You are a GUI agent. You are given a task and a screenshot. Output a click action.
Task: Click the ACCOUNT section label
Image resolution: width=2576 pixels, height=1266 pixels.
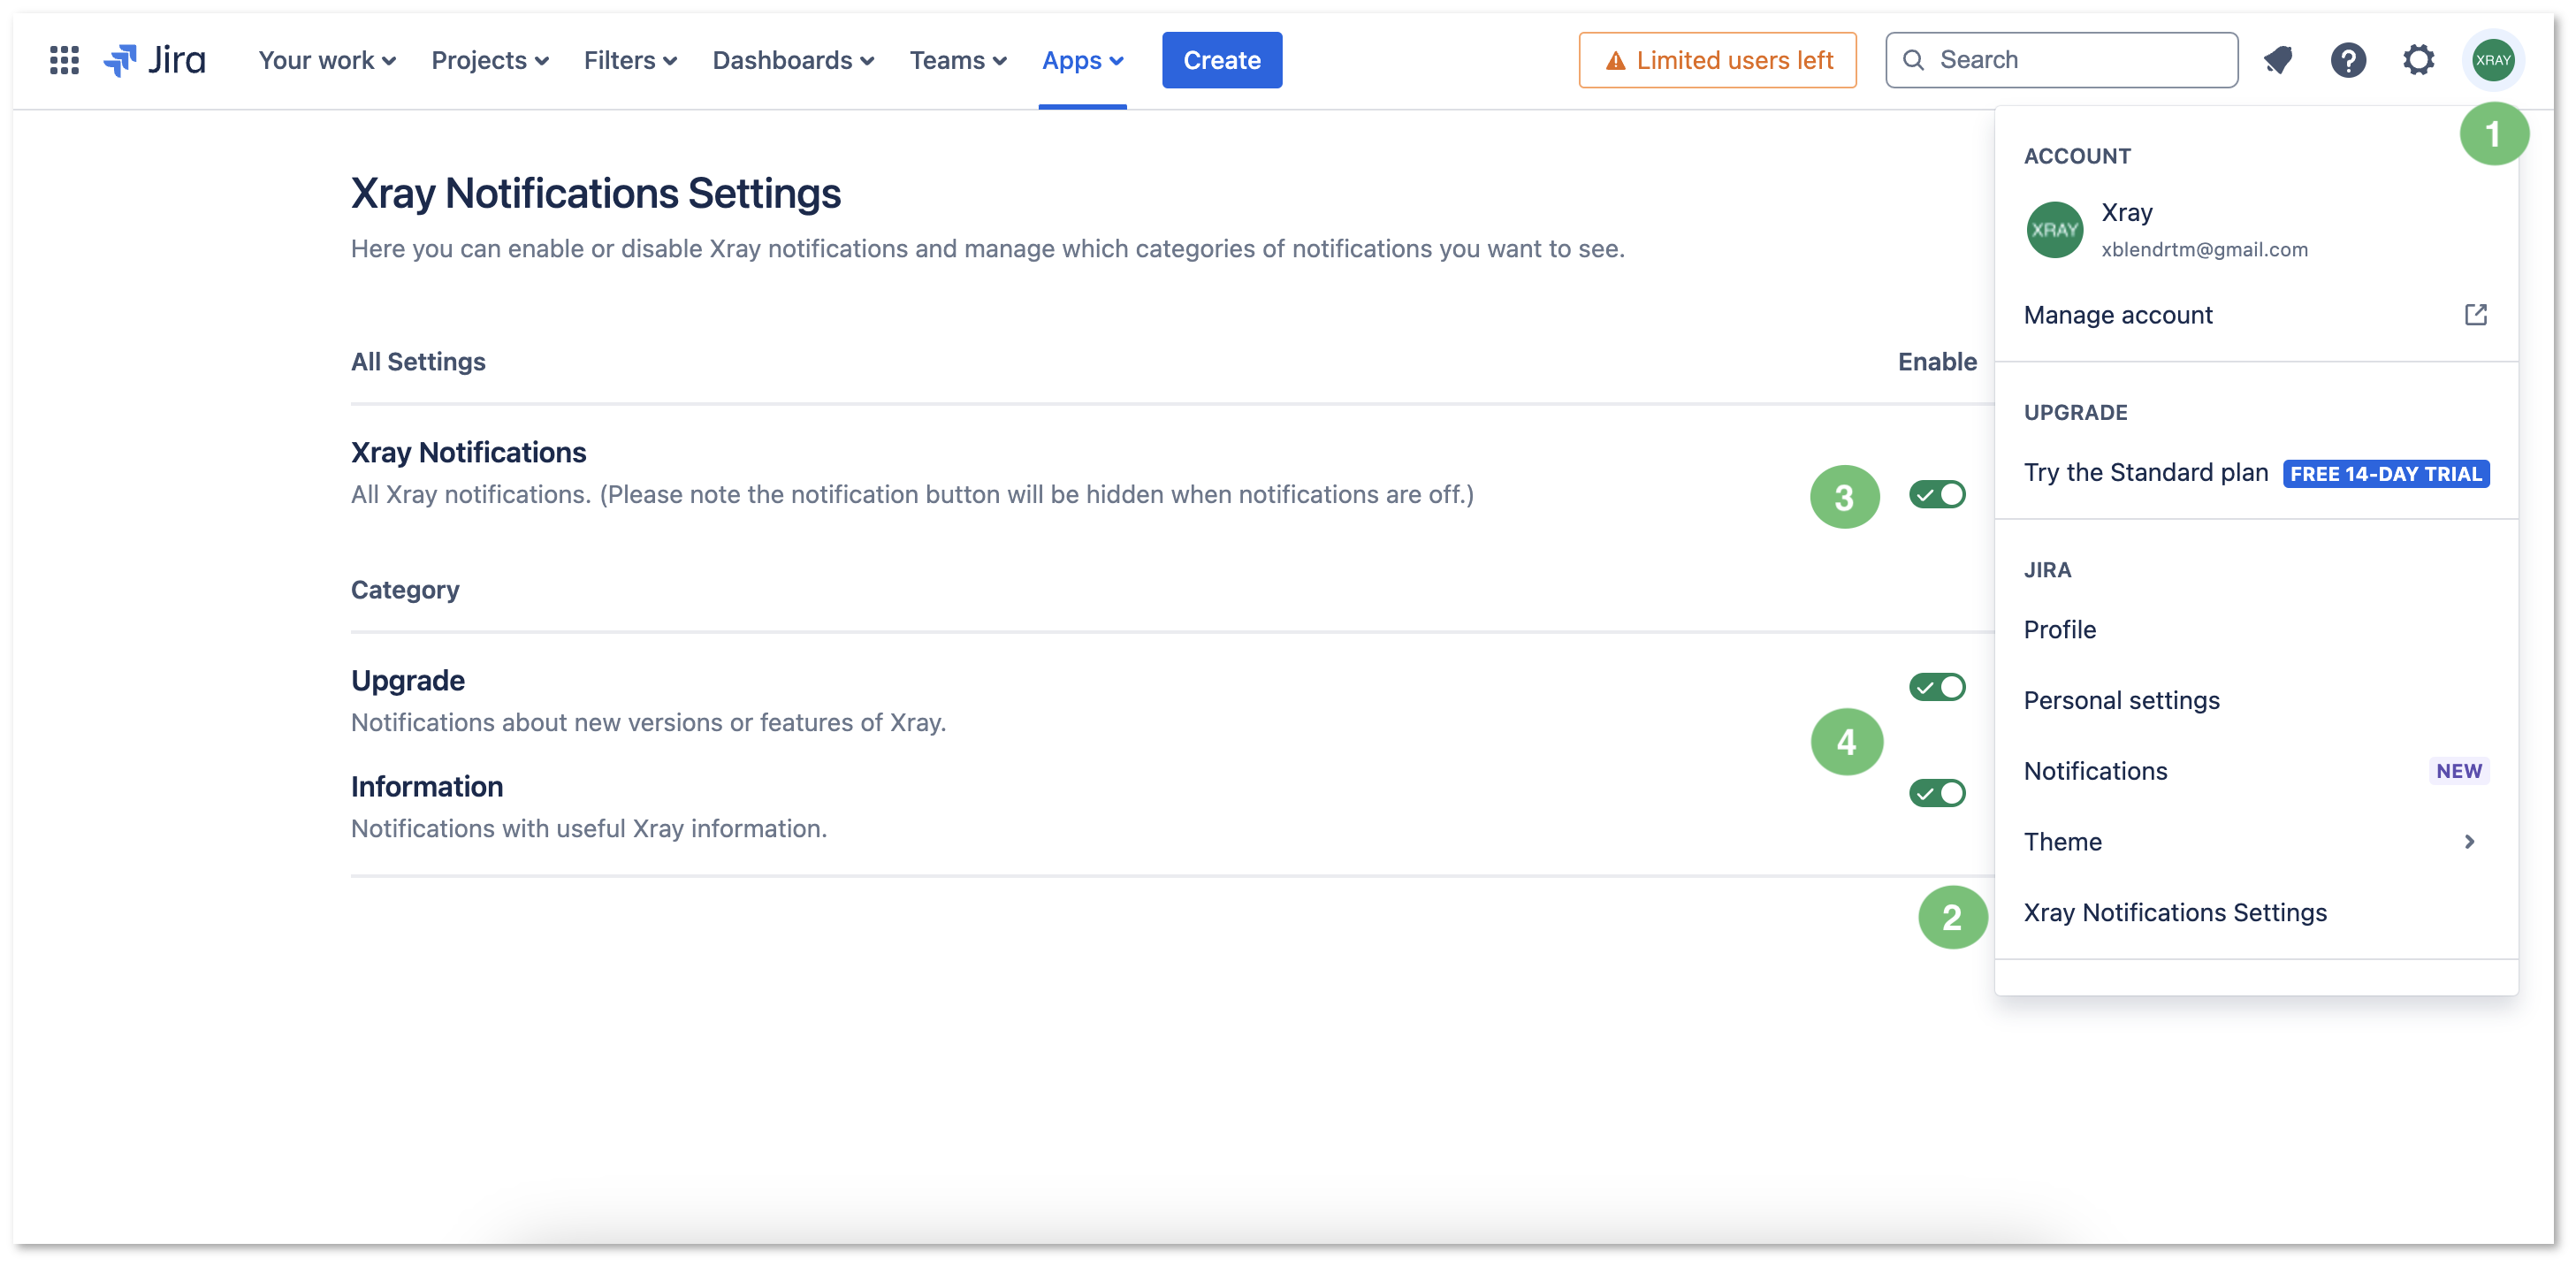click(2077, 156)
